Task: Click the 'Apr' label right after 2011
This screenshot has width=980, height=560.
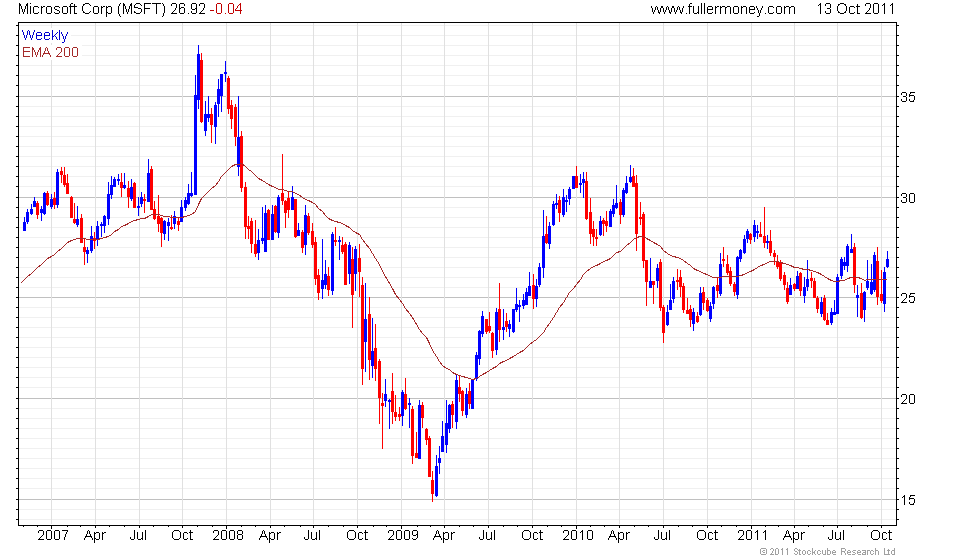Action: click(x=794, y=536)
